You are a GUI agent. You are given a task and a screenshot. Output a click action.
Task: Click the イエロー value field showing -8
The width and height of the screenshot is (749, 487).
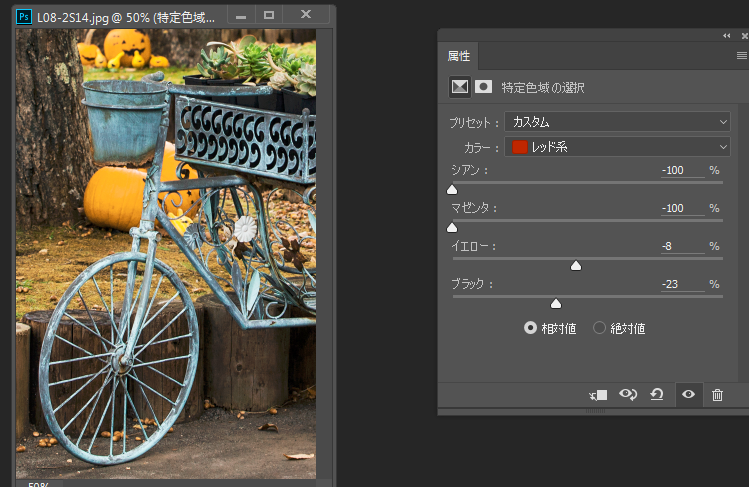coord(683,246)
